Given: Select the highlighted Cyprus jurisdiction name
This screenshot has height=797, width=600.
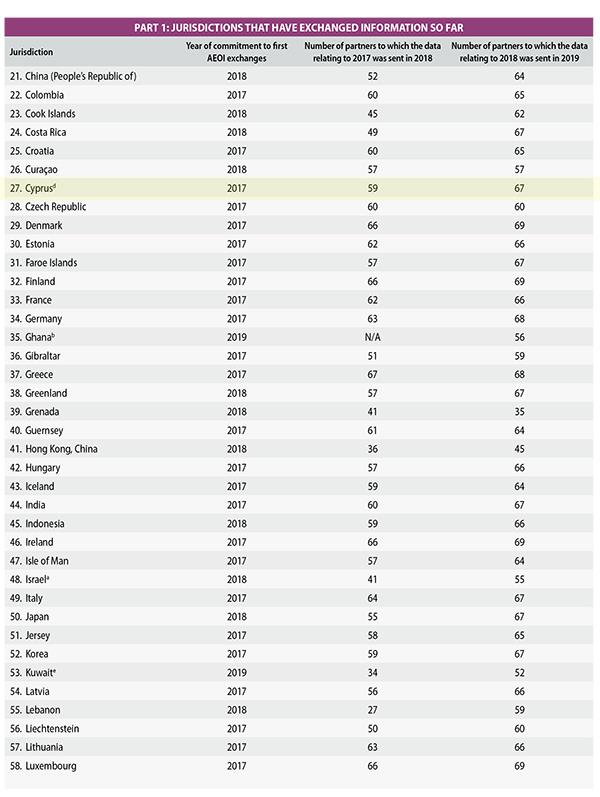Looking at the screenshot, I should (x=40, y=188).
